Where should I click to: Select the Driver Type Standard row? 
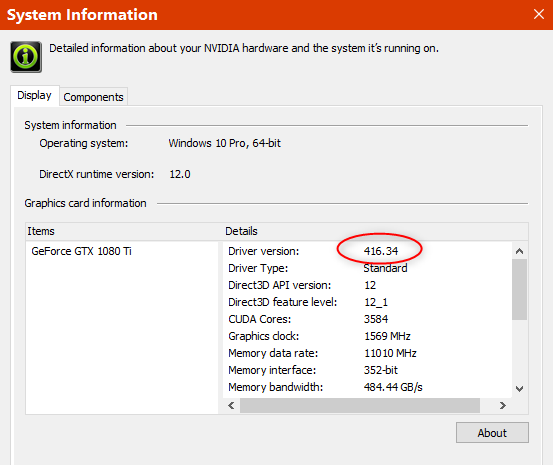(367, 268)
